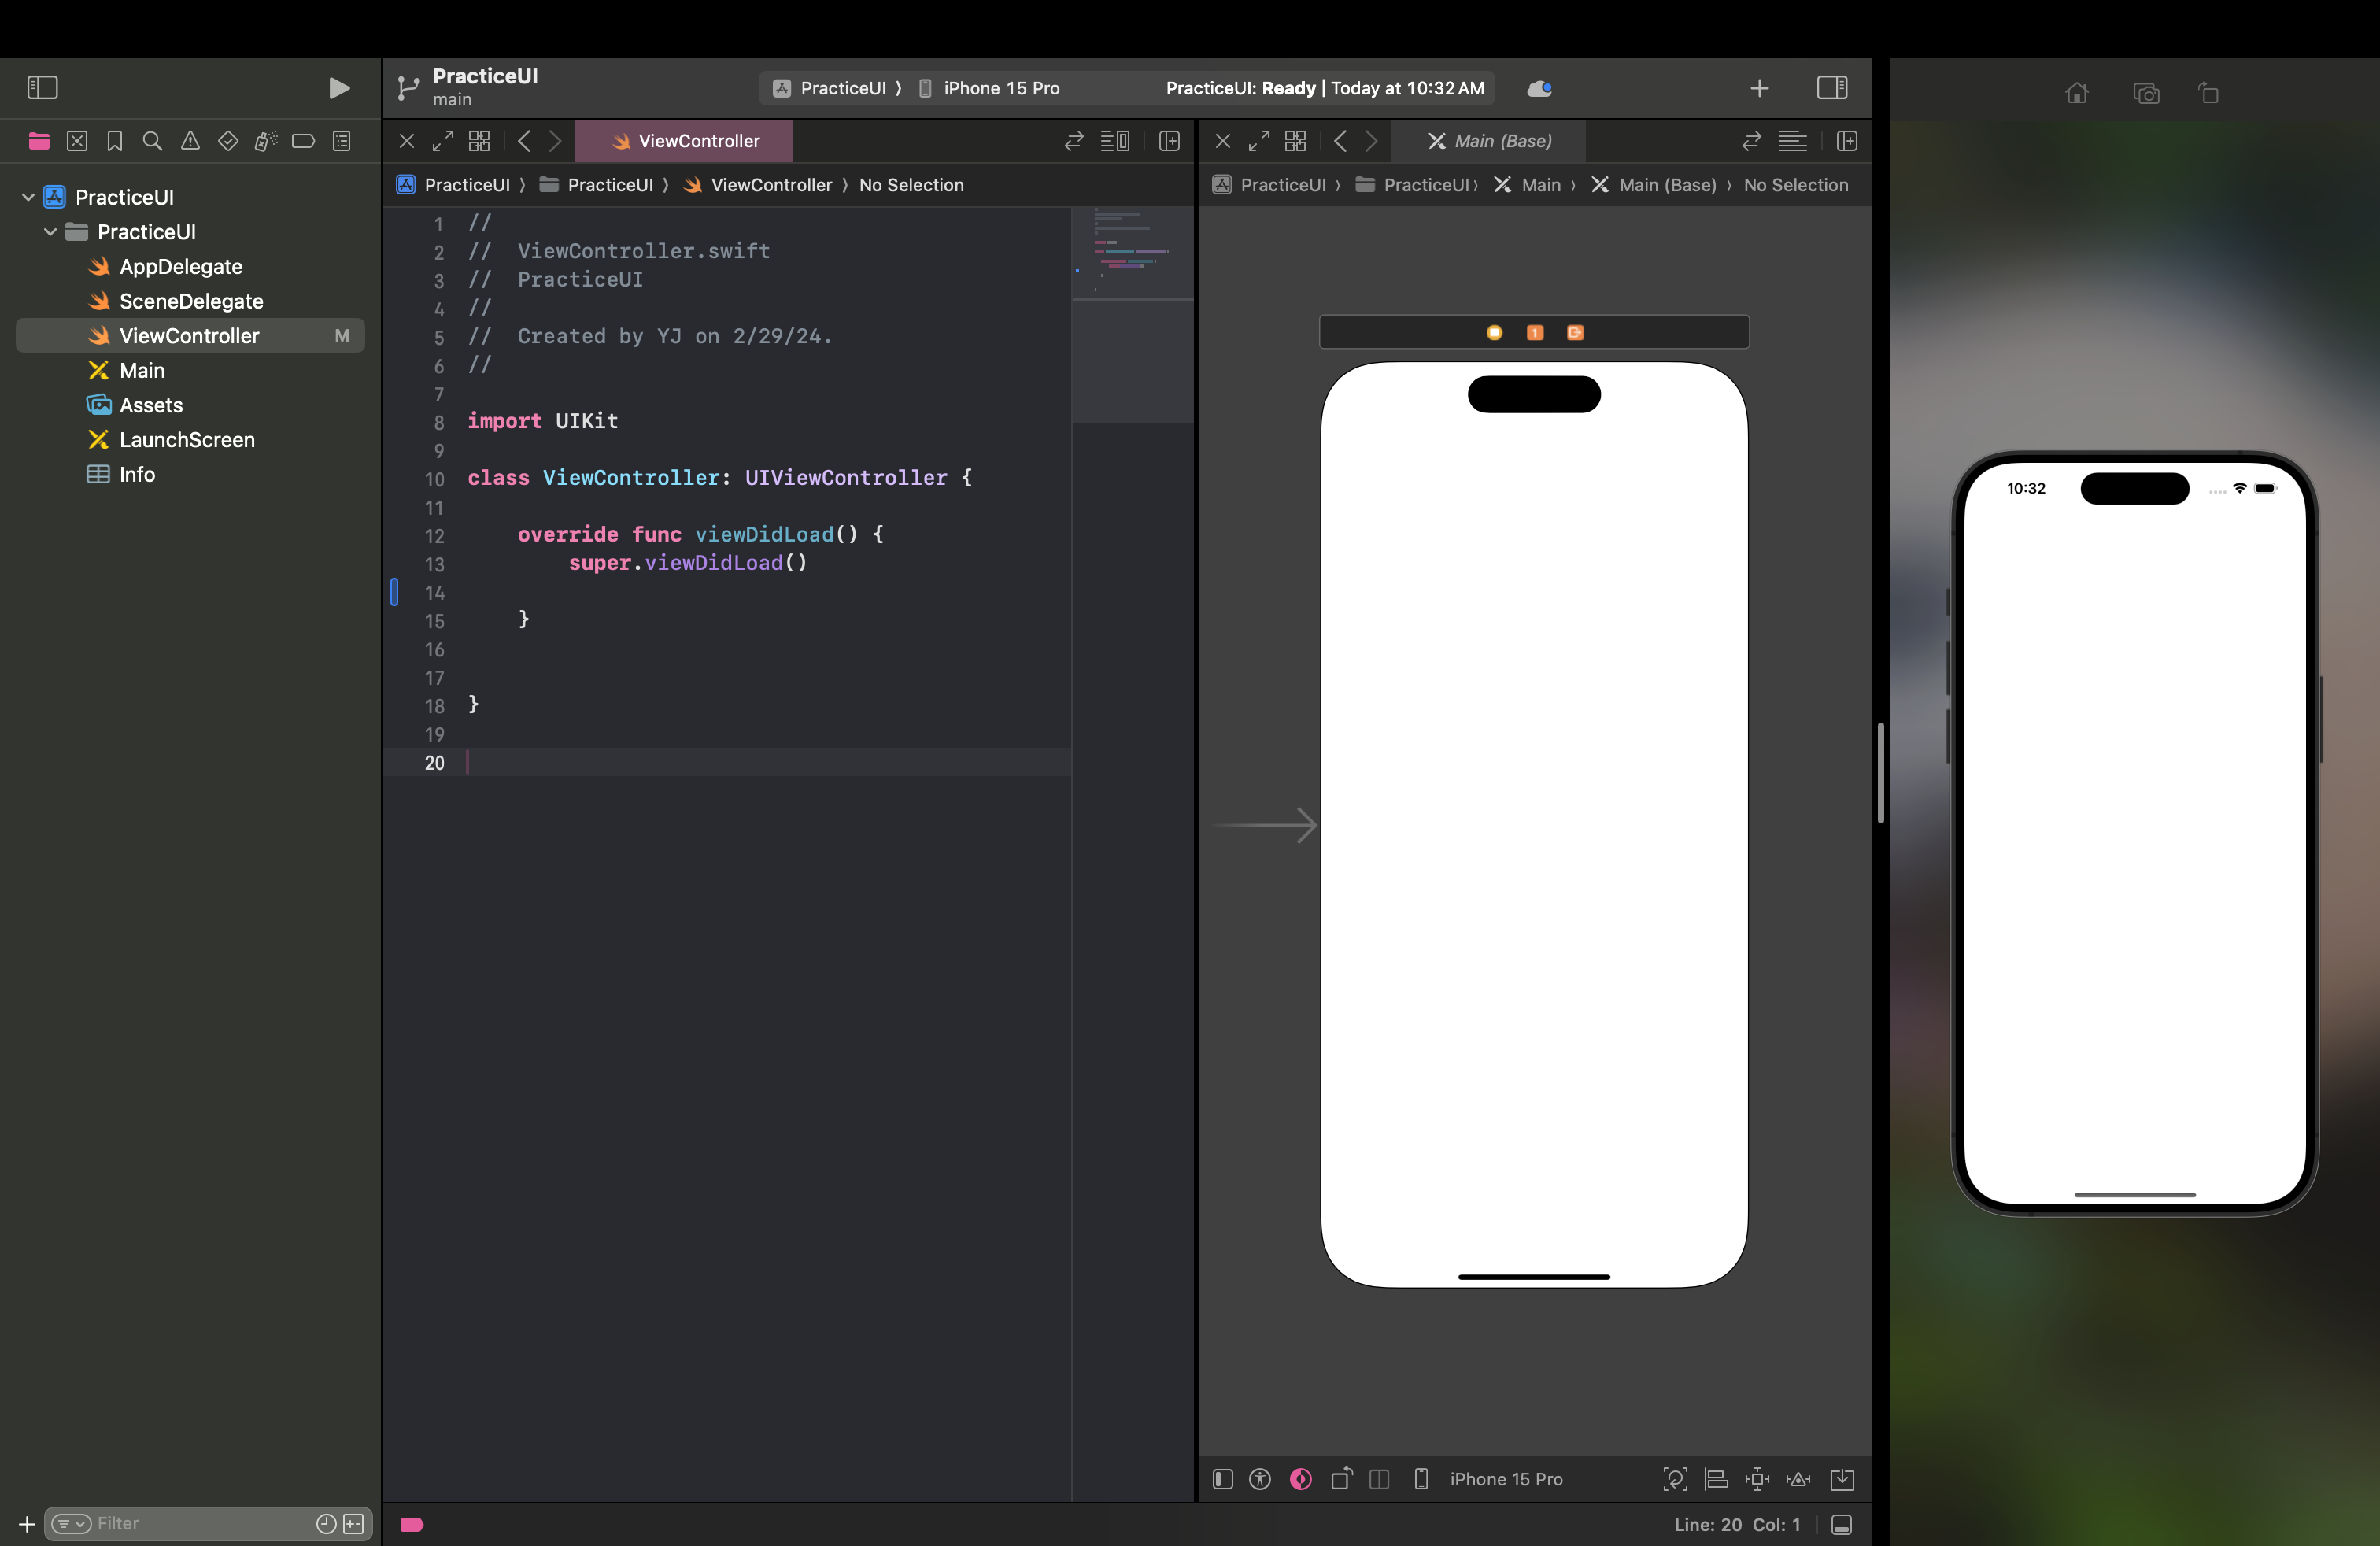Collapse the PracticeUI project root disclosure
The height and width of the screenshot is (1546, 2380).
[x=28, y=197]
